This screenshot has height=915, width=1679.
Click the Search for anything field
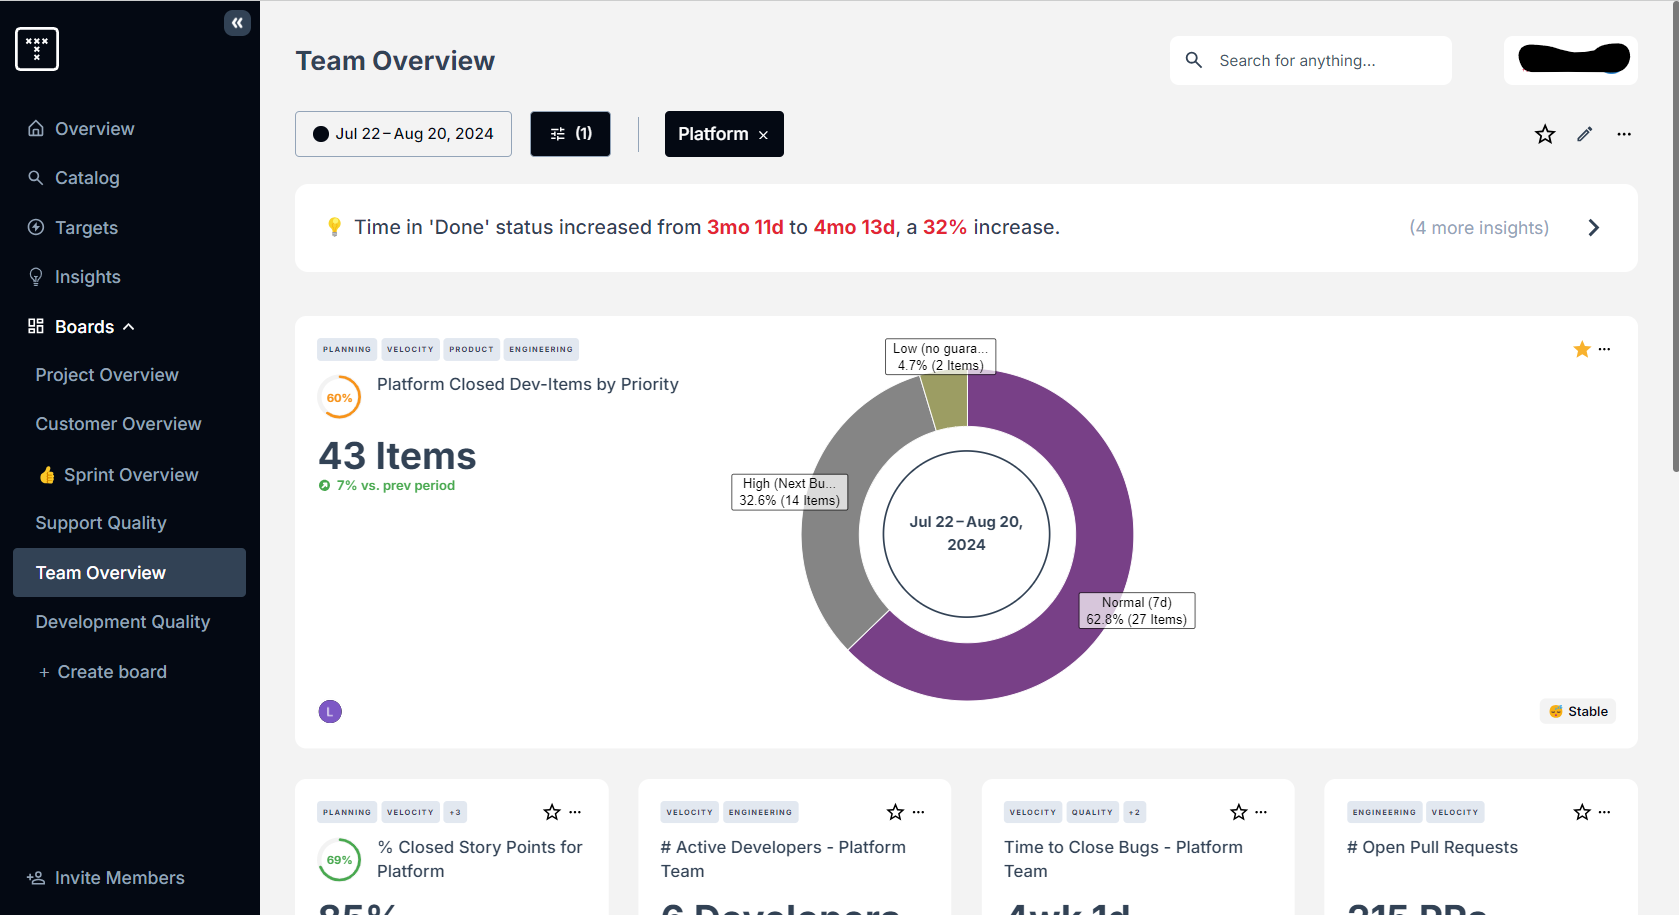coord(1310,60)
